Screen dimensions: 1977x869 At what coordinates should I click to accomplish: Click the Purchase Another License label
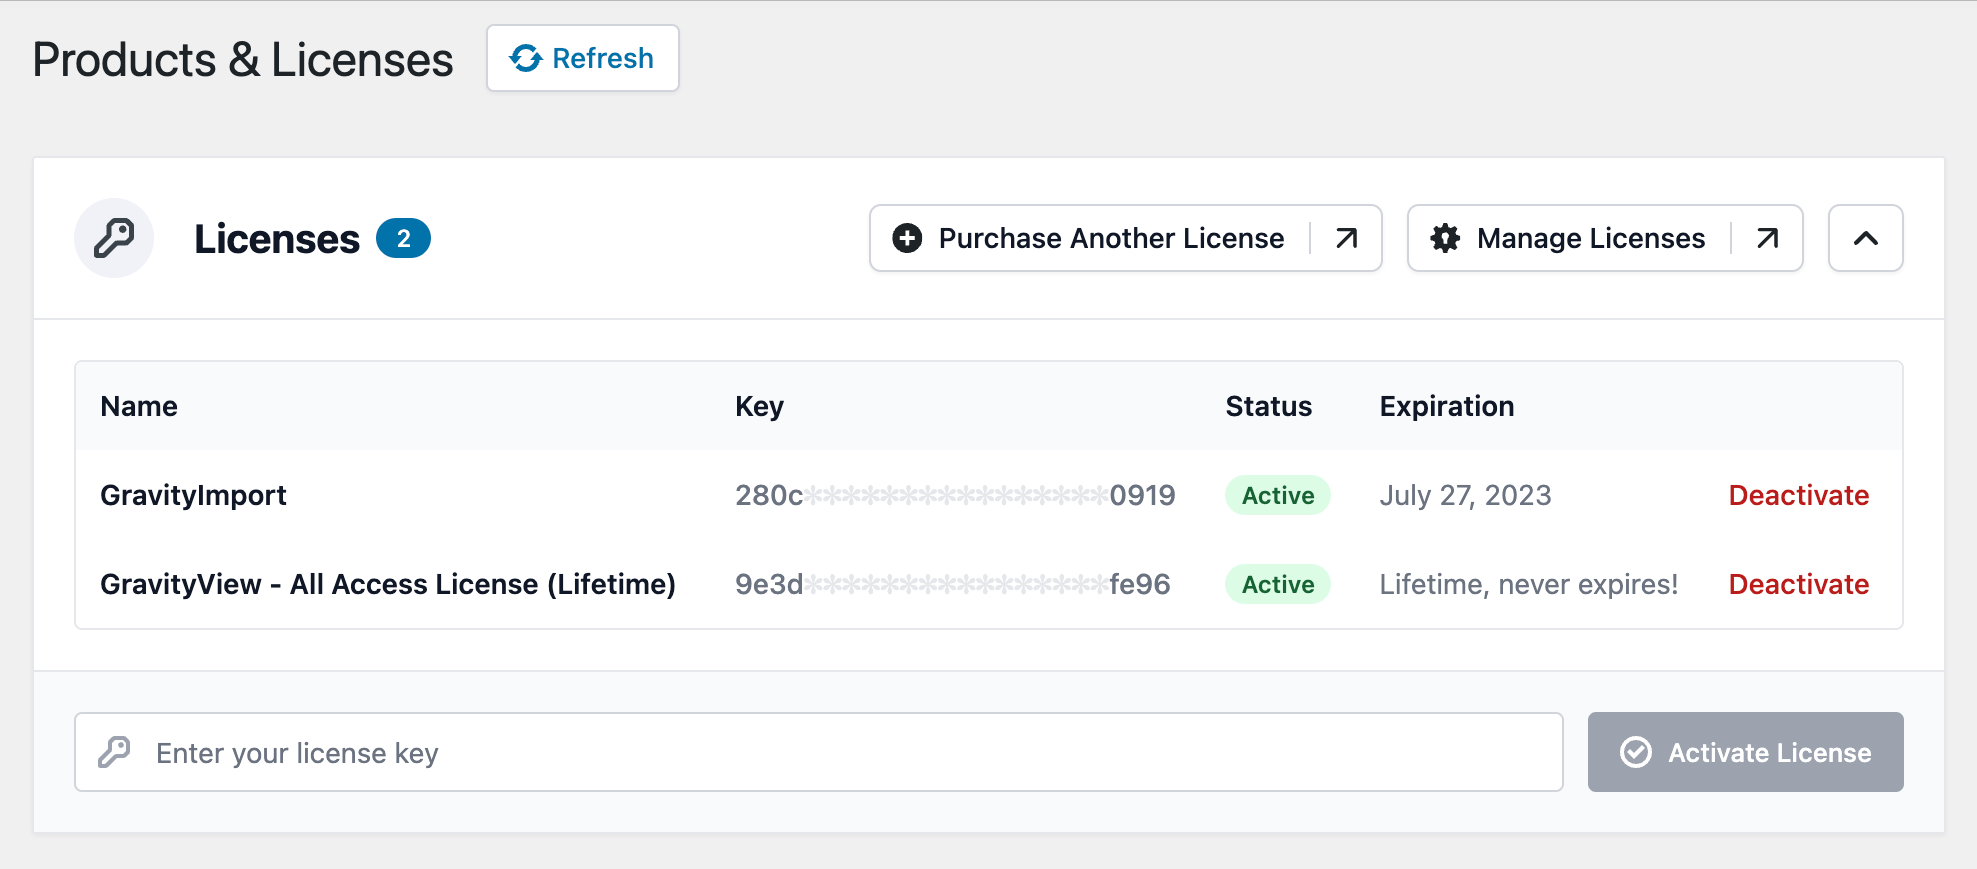(x=1111, y=238)
